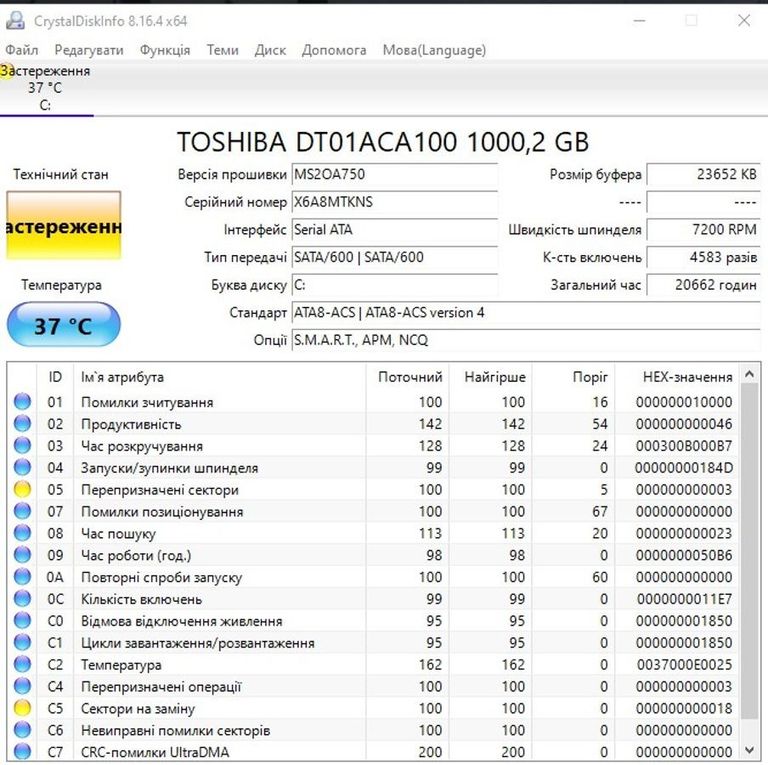This screenshot has height=765, width=768.
Task: Click the ID column header
Action: [55, 377]
